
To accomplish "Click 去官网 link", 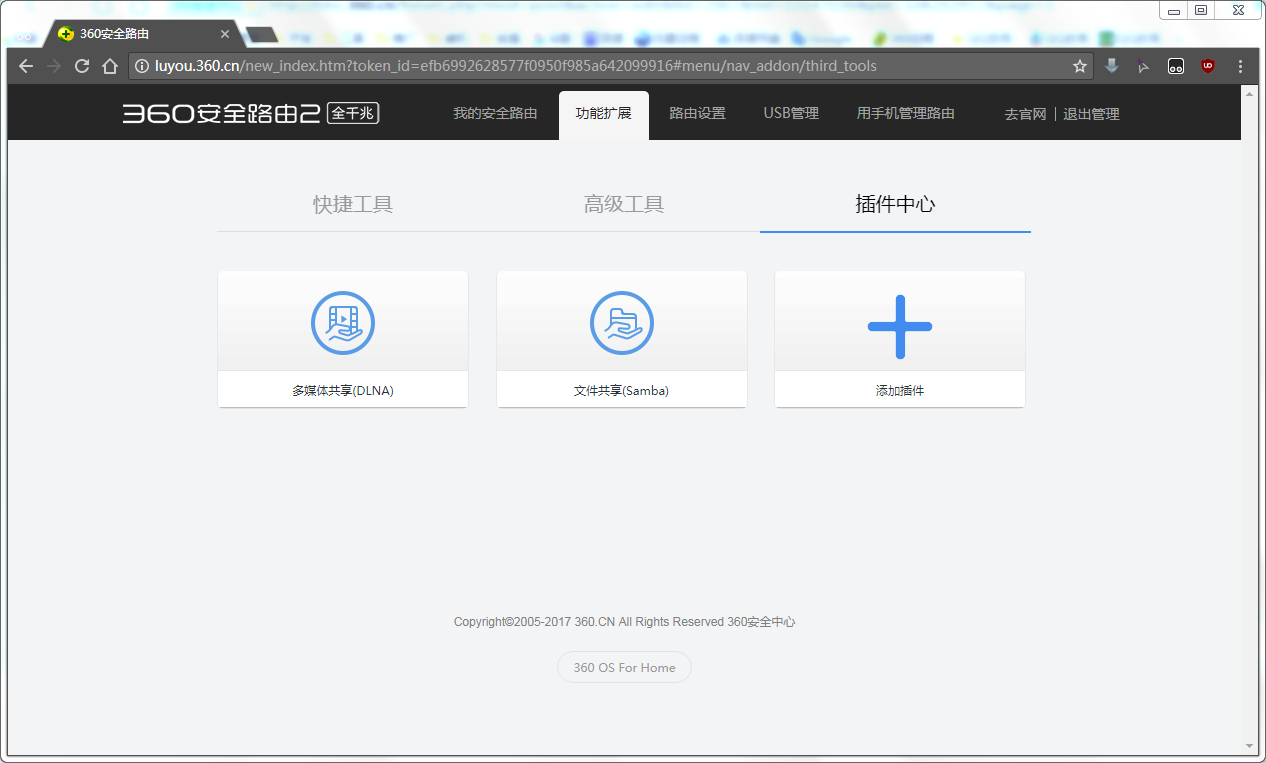I will (1025, 115).
